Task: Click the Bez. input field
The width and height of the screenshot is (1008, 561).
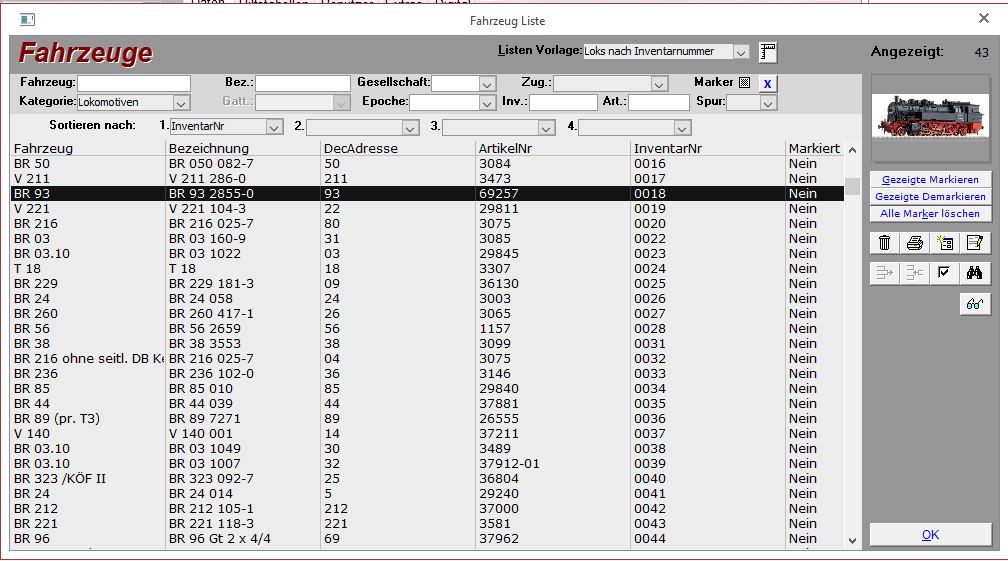Action: coord(303,83)
